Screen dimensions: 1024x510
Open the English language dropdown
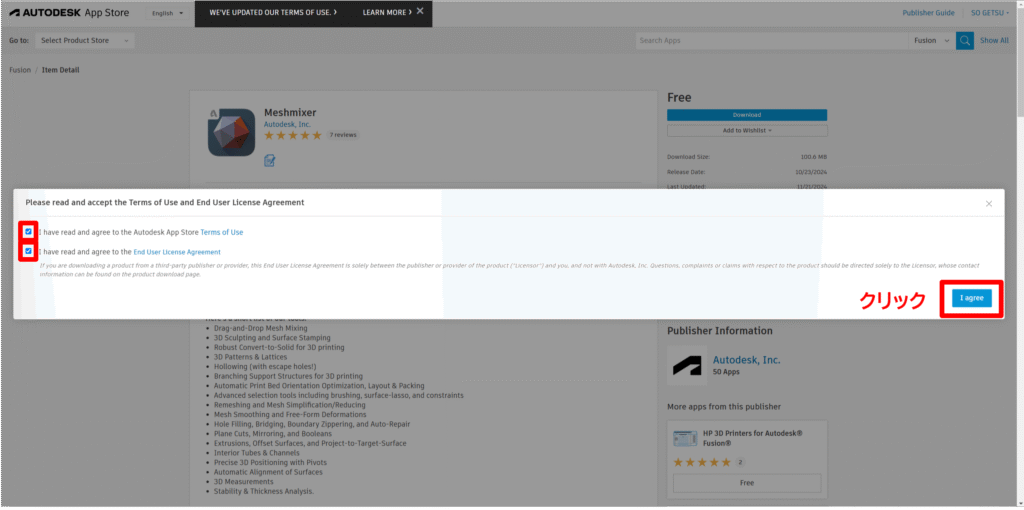click(167, 13)
